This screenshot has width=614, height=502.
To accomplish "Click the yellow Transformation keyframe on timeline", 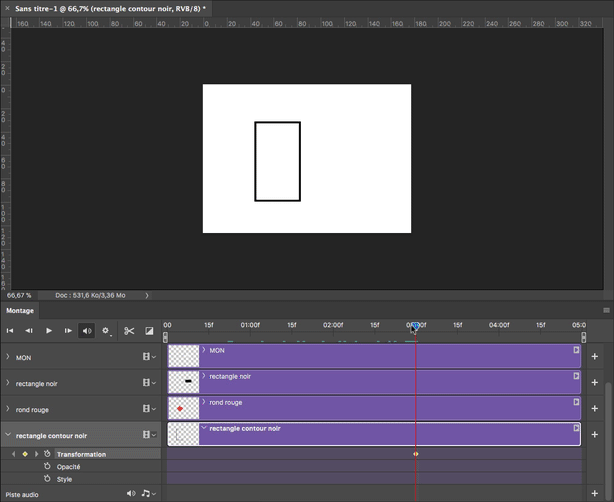I will [416, 454].
